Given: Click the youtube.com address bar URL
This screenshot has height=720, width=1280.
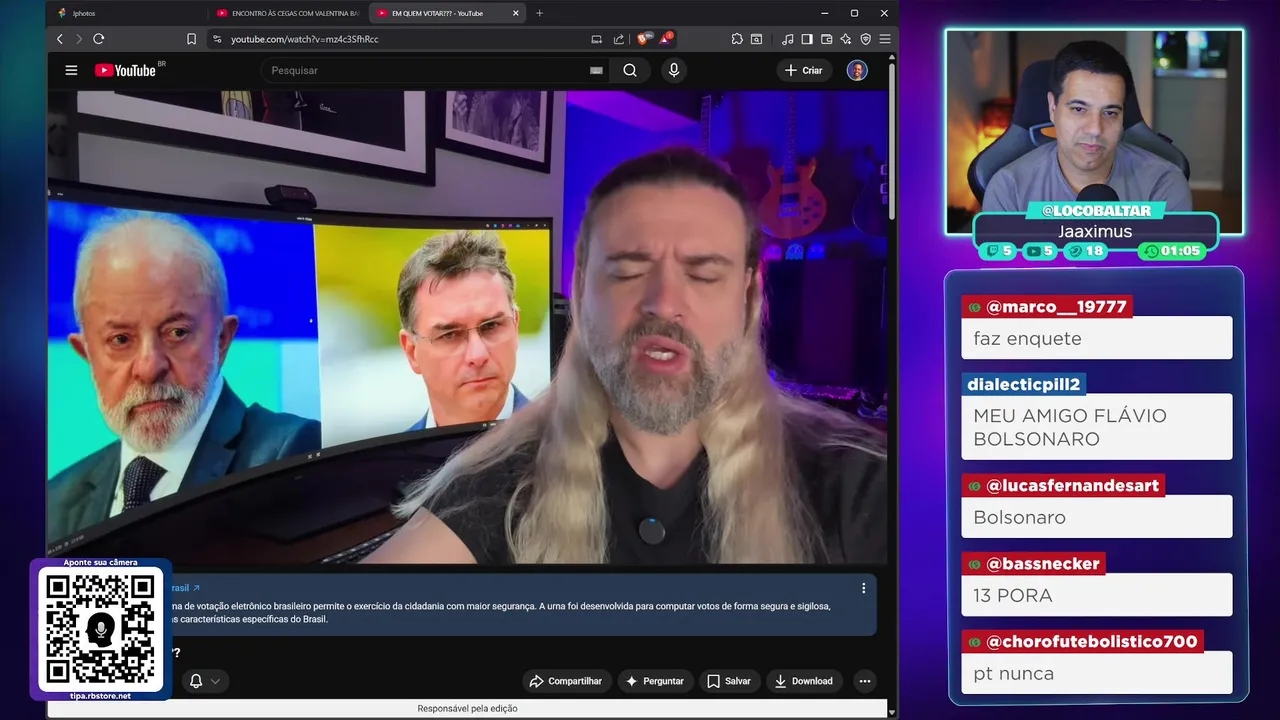Looking at the screenshot, I should [x=304, y=39].
